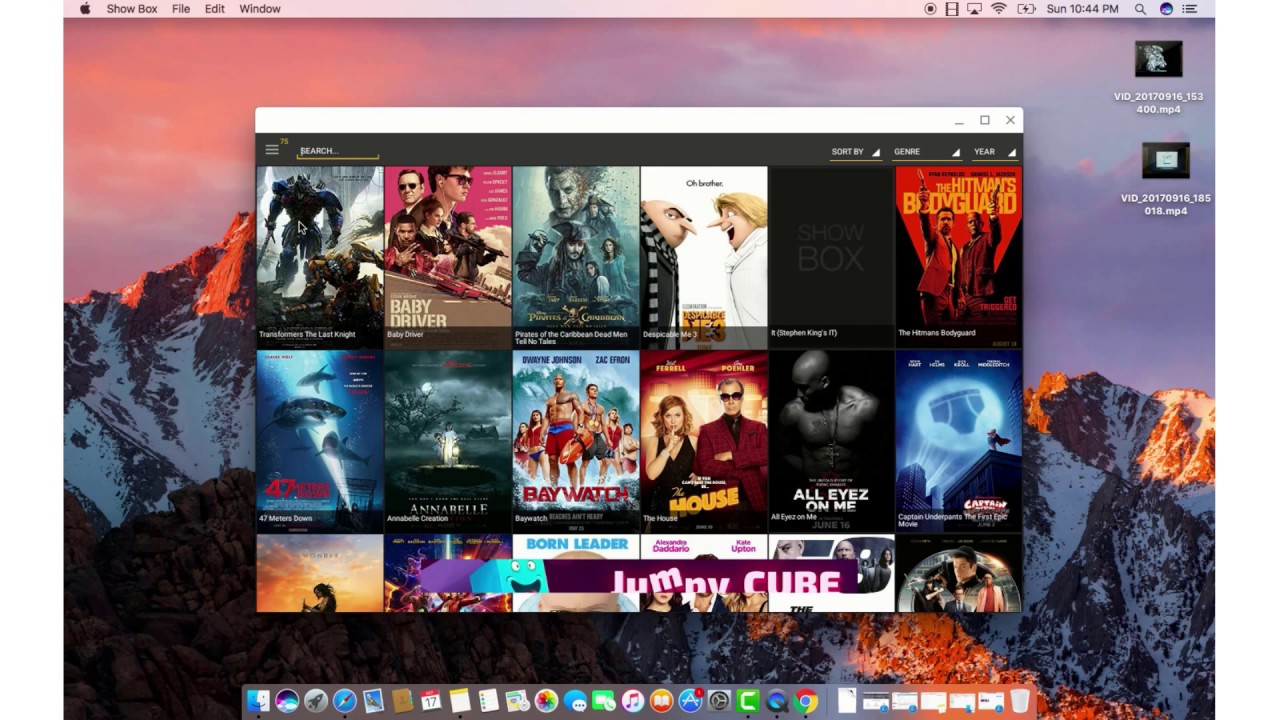Open the Mail stamp dock icon
The image size is (1280, 720).
coord(374,701)
